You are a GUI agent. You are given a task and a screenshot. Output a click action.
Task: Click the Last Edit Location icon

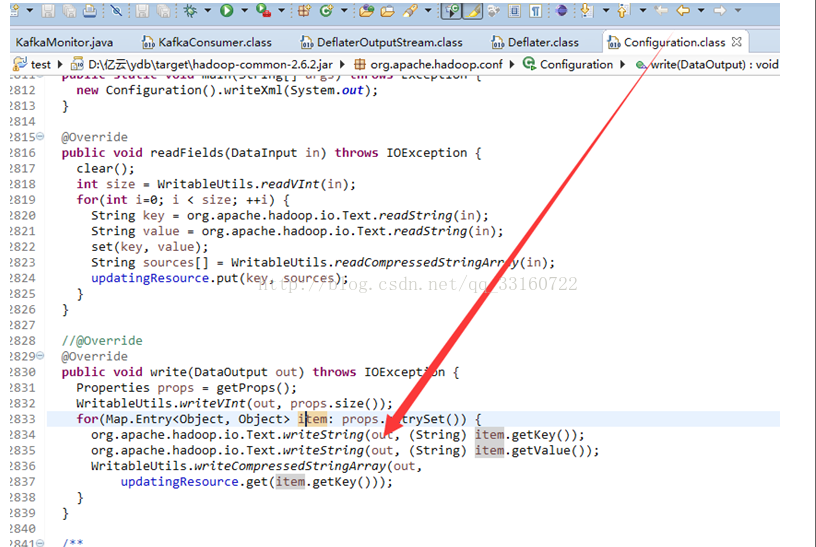[x=661, y=10]
